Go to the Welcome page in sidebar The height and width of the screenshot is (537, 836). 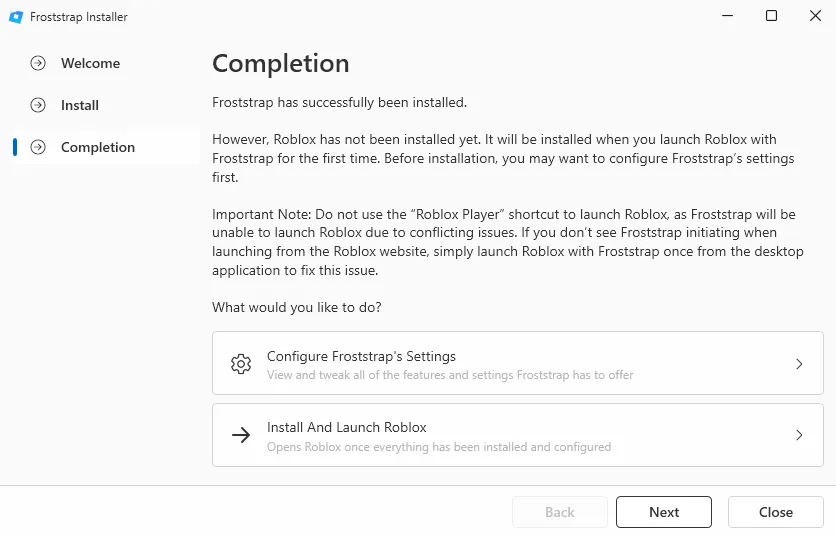click(x=90, y=63)
